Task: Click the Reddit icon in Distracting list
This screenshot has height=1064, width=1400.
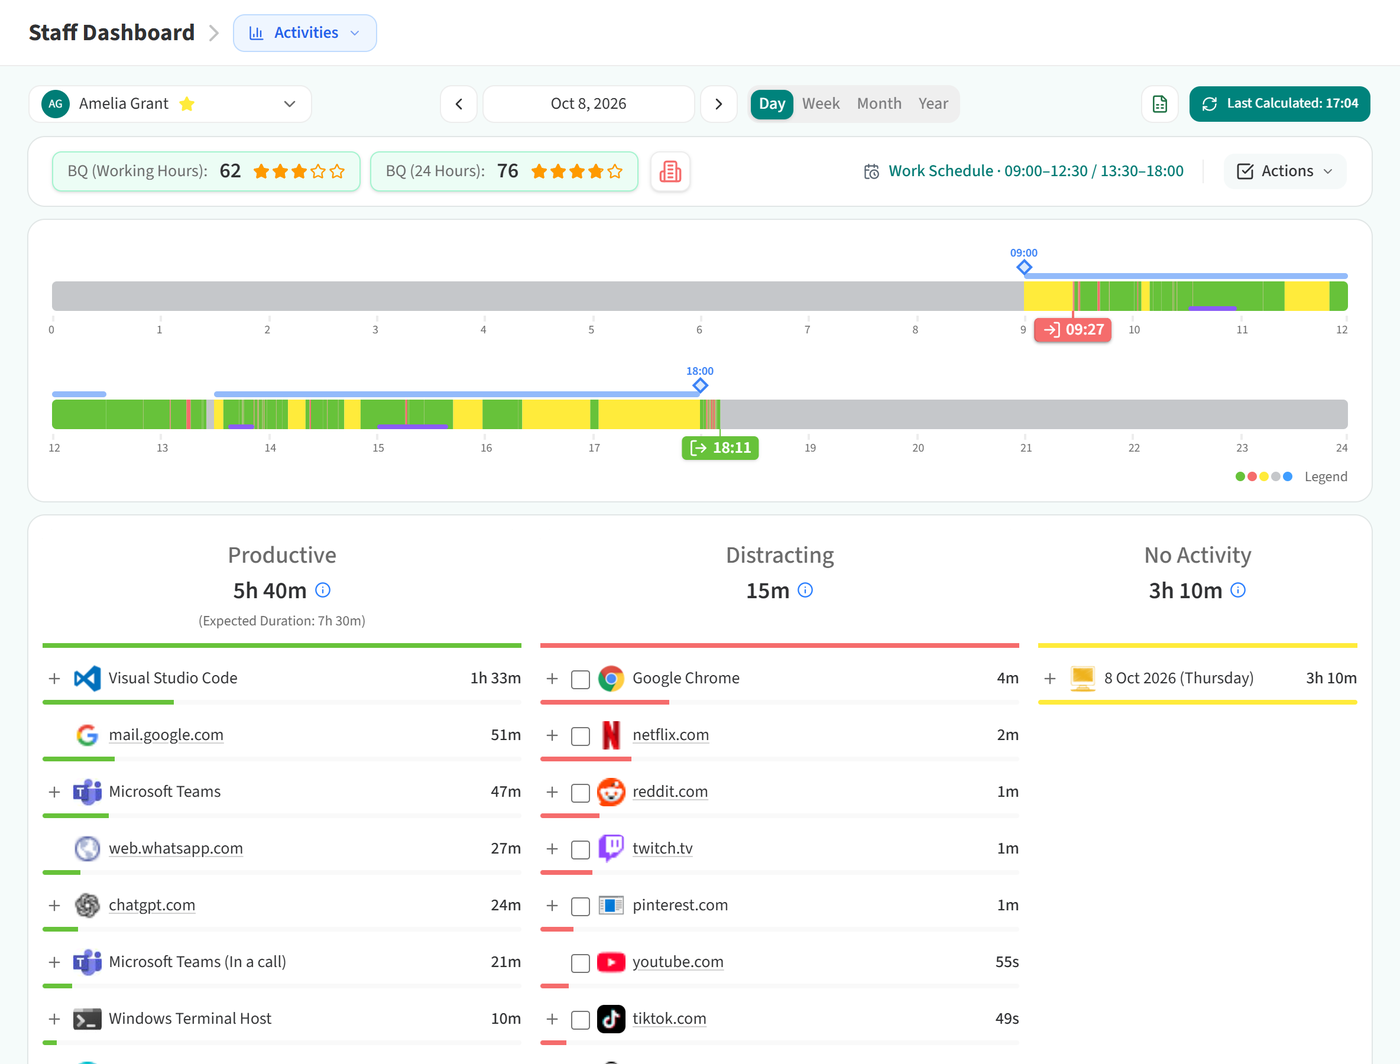Action: (611, 792)
